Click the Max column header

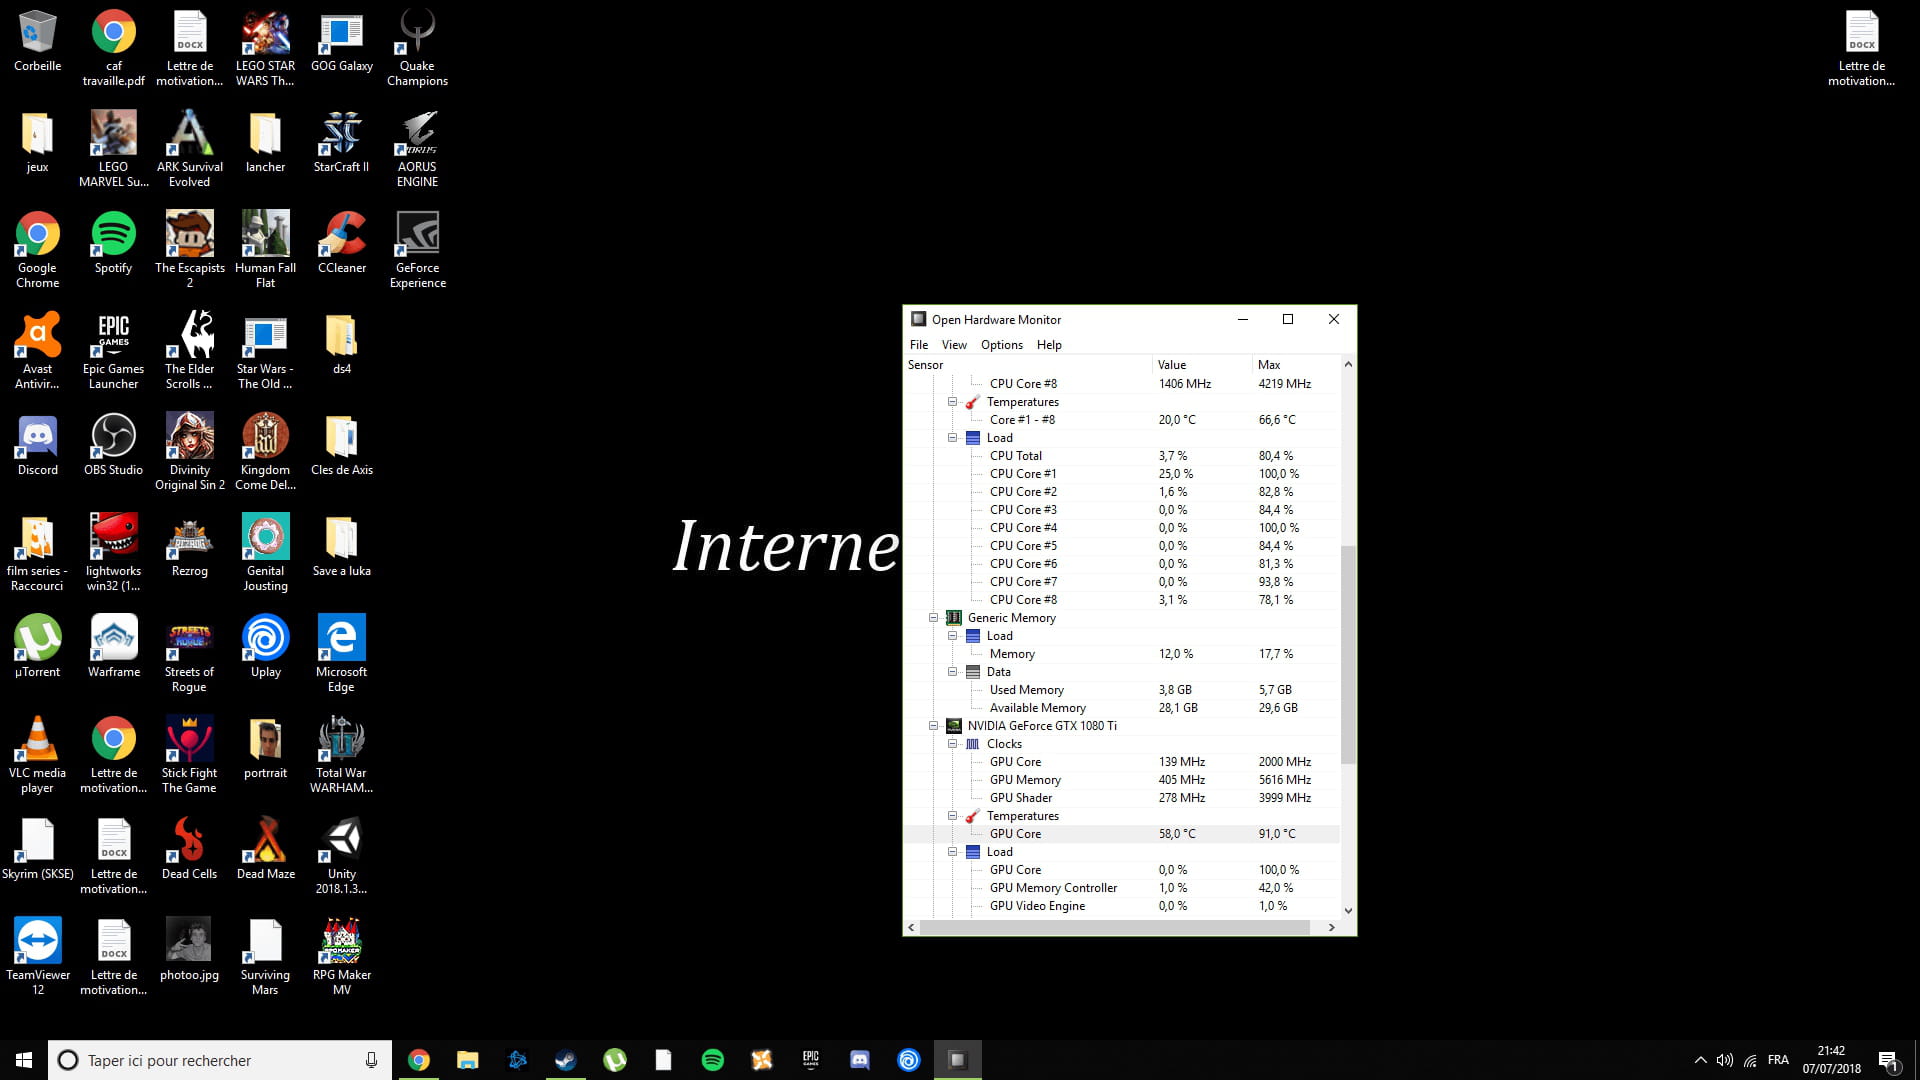click(x=1296, y=365)
